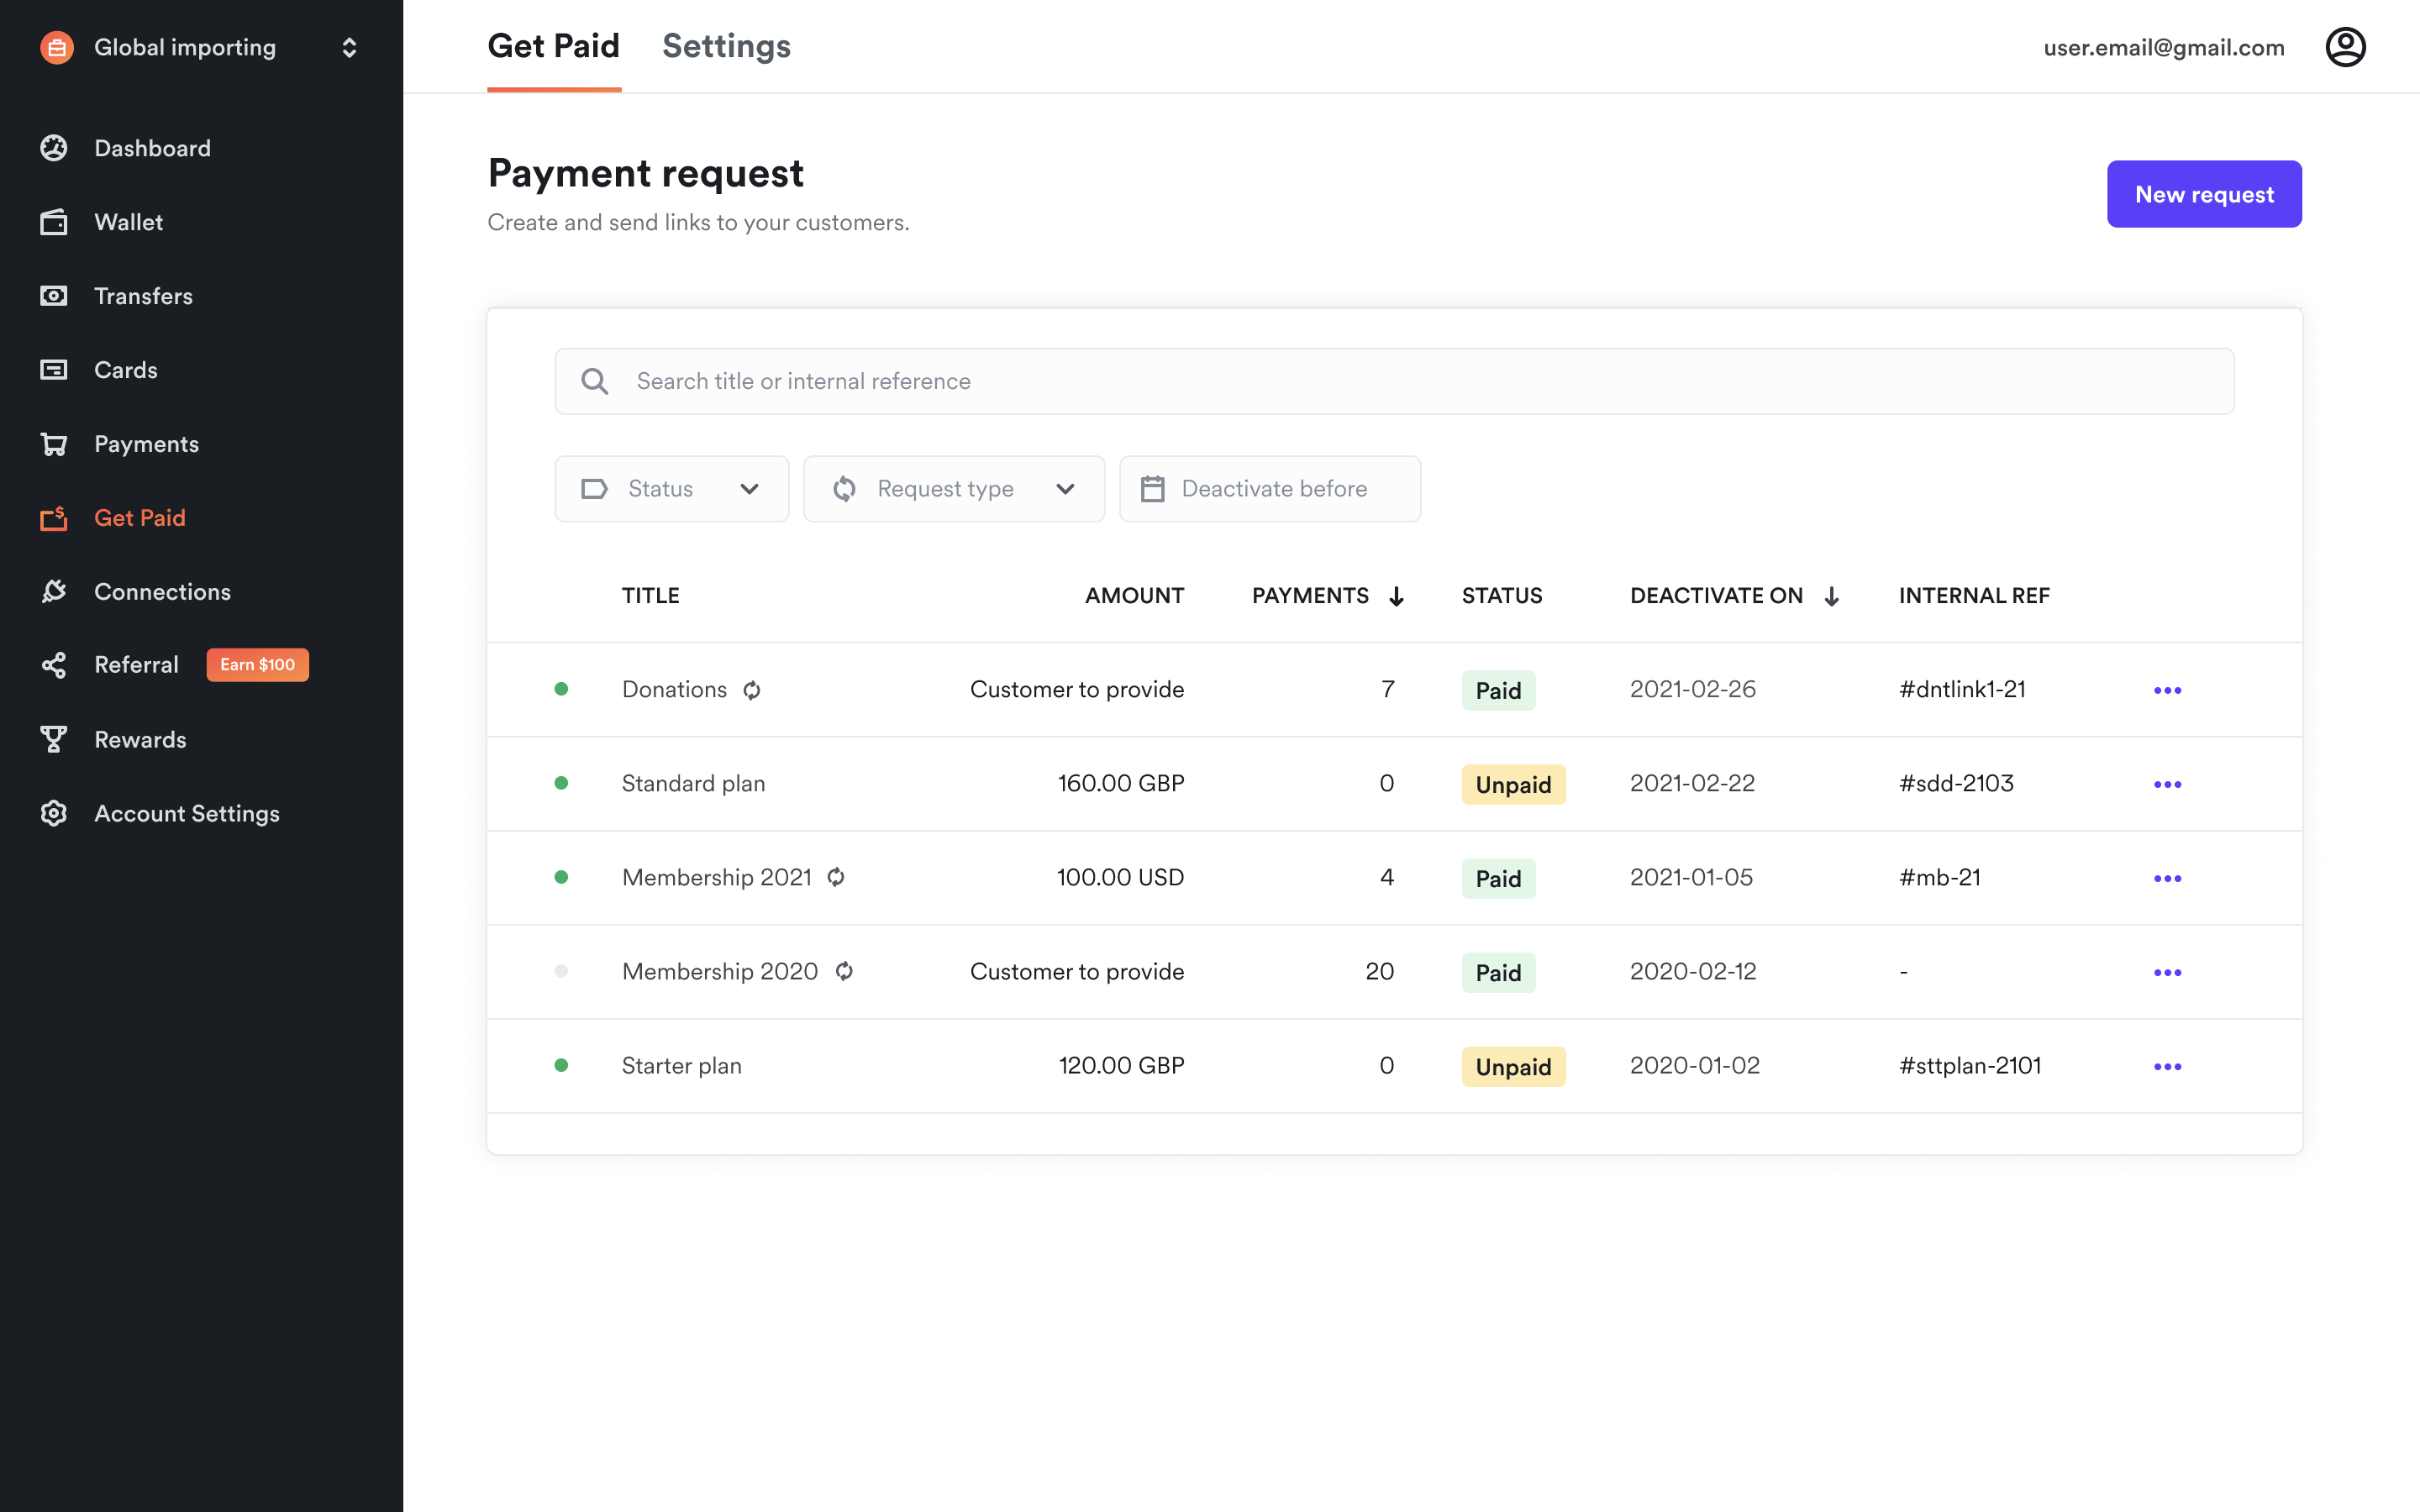Open the user profile avatar icon
The width and height of the screenshot is (2420, 1512).
coord(2344,47)
